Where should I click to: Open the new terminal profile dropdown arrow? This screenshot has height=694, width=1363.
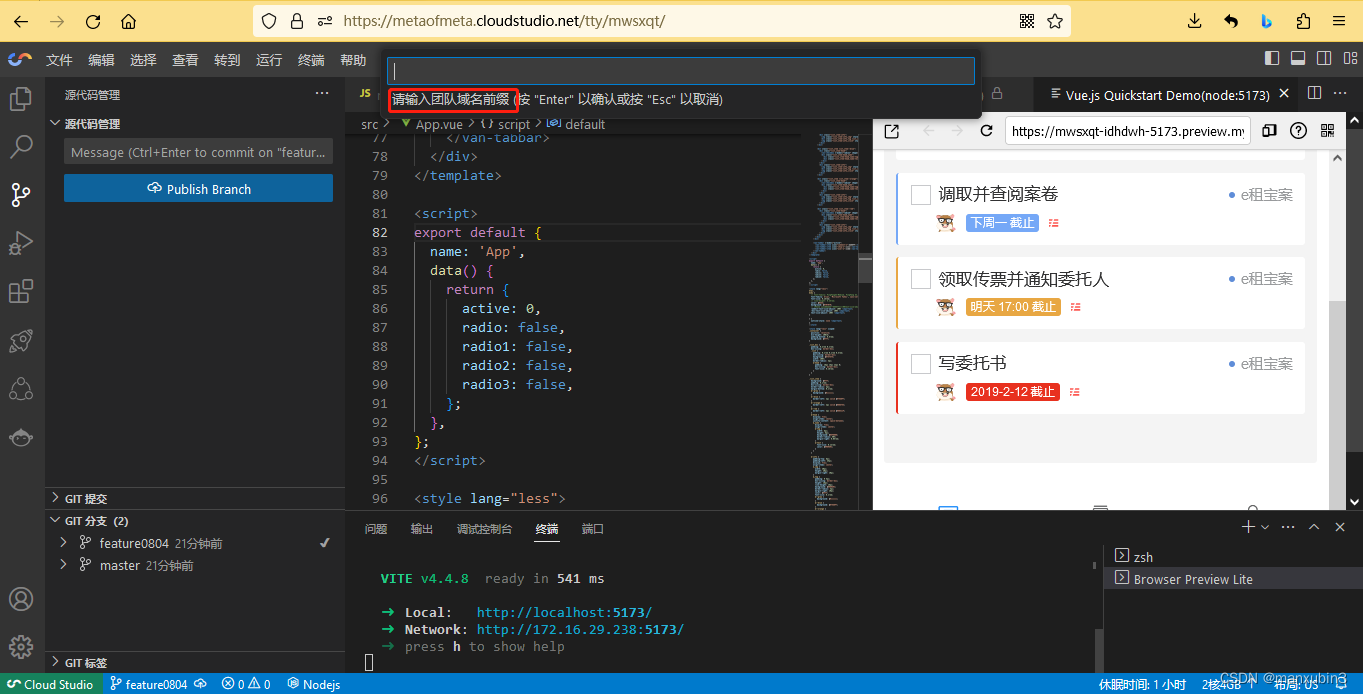point(1265,527)
